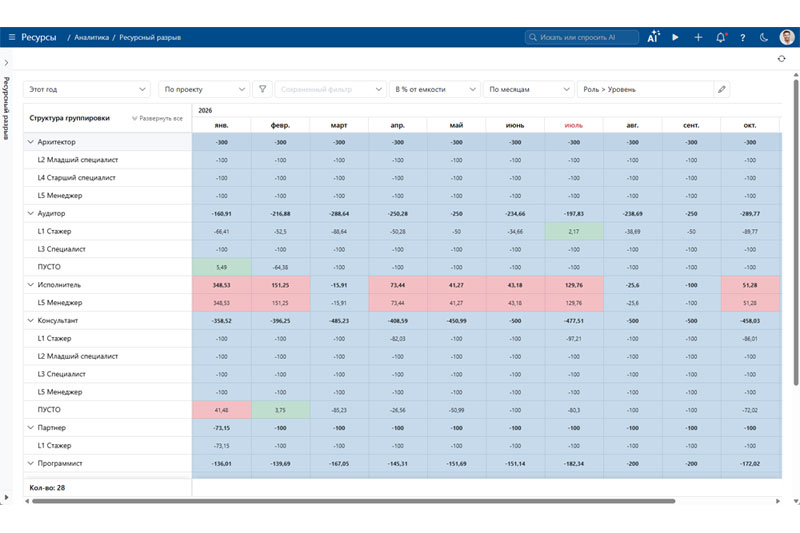Open notifications bell
The image size is (800, 533).
pyautogui.click(x=720, y=37)
